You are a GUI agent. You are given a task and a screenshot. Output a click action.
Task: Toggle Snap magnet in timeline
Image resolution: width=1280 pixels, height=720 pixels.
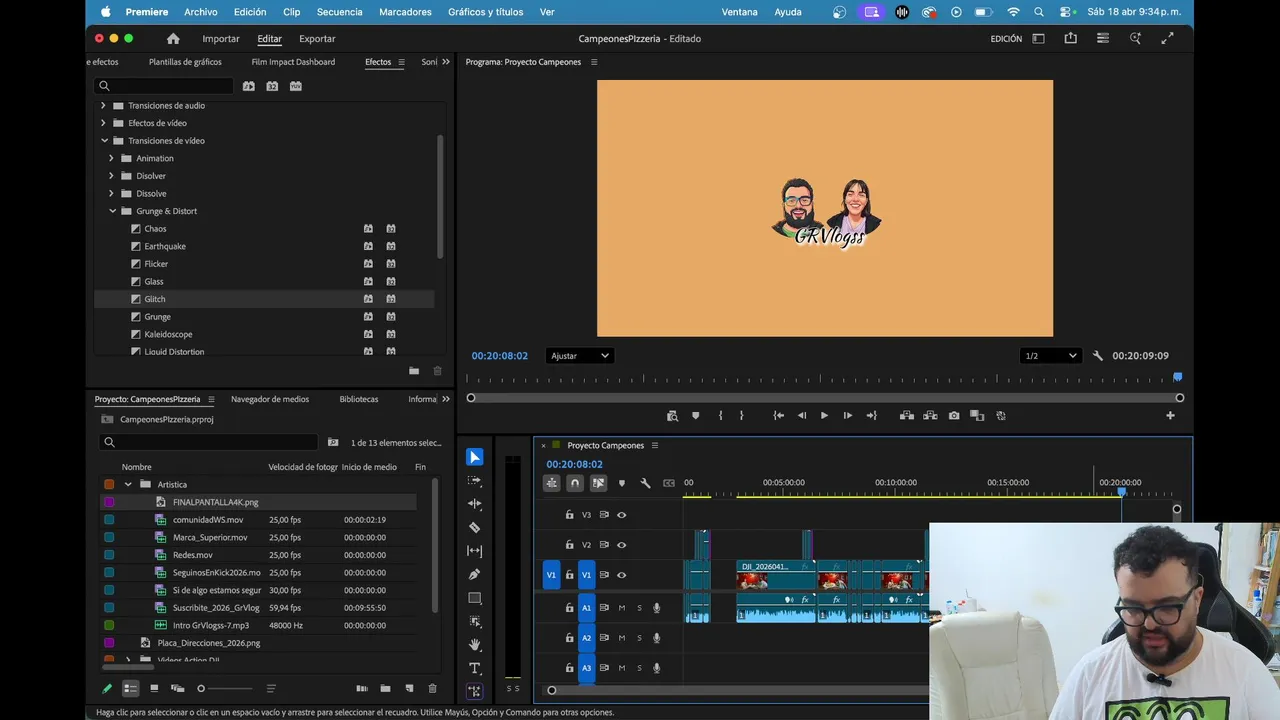pyautogui.click(x=575, y=483)
